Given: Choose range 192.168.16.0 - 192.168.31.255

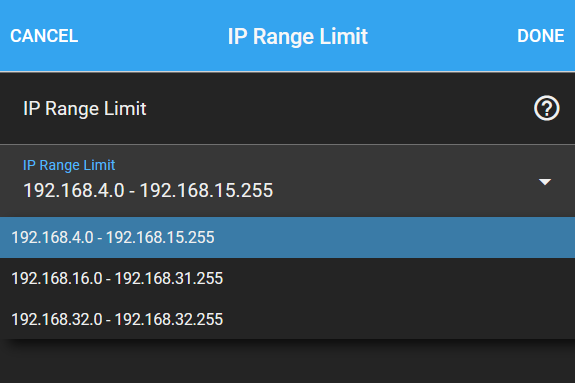Looking at the screenshot, I should [x=288, y=278].
